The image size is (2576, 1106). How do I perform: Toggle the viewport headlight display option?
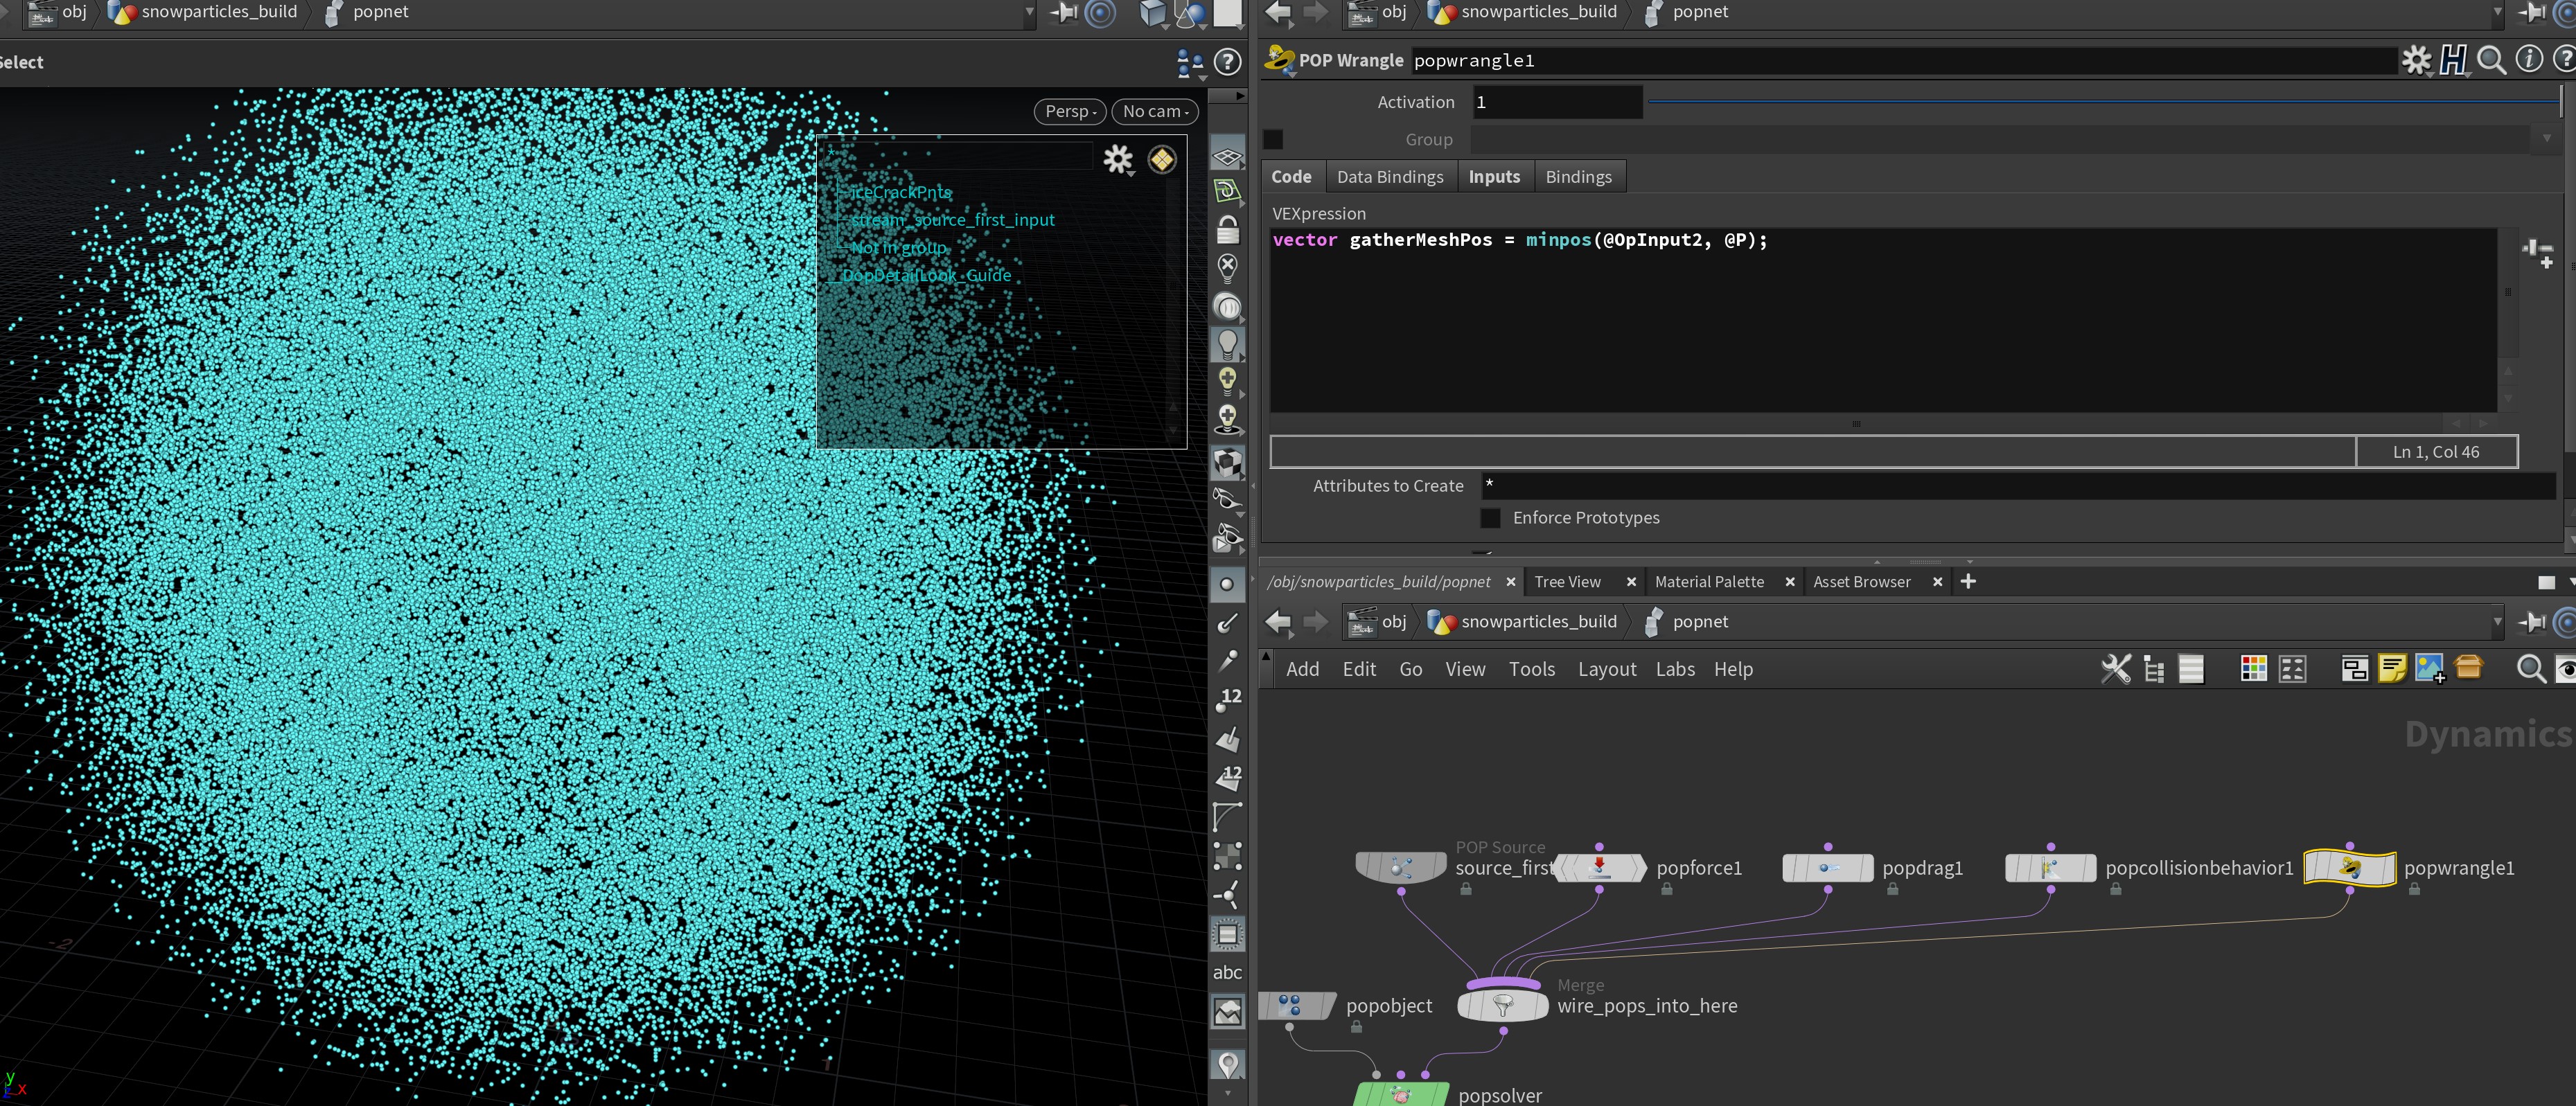click(x=1228, y=344)
